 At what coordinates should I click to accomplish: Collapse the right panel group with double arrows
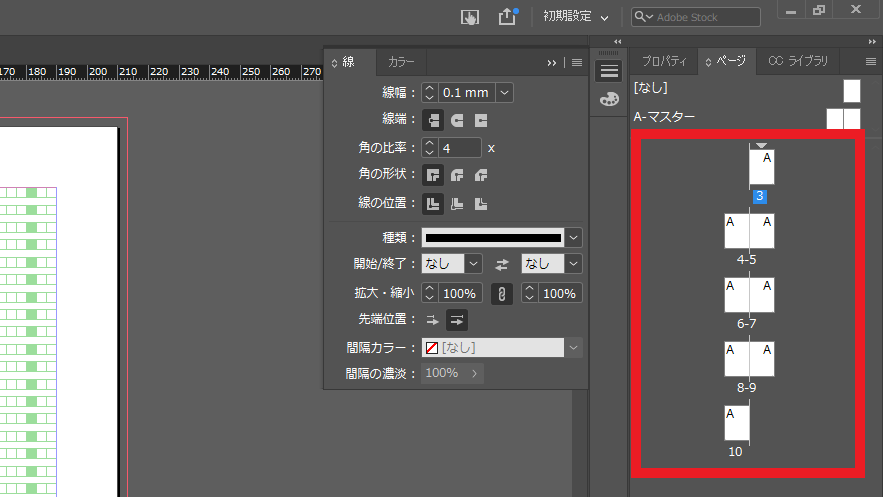[872, 42]
